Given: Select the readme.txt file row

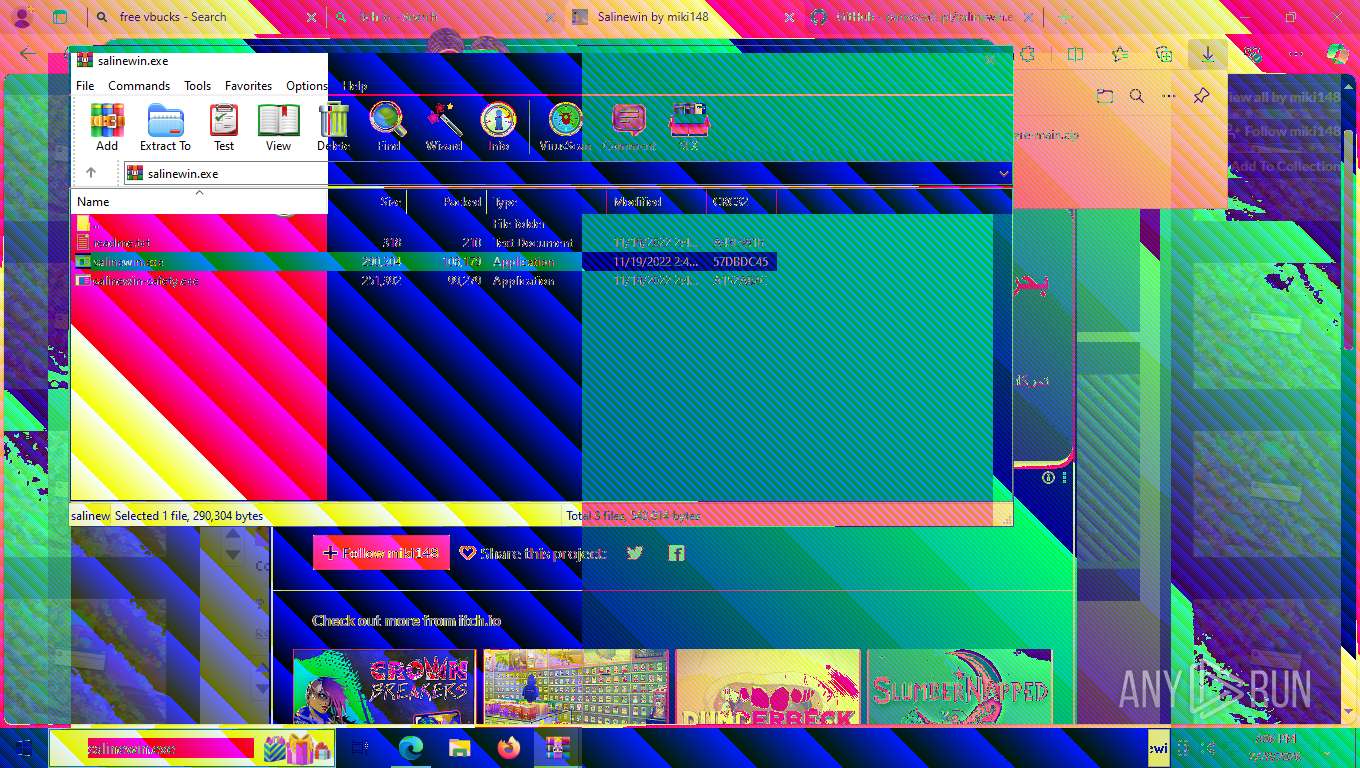Looking at the screenshot, I should (x=424, y=242).
